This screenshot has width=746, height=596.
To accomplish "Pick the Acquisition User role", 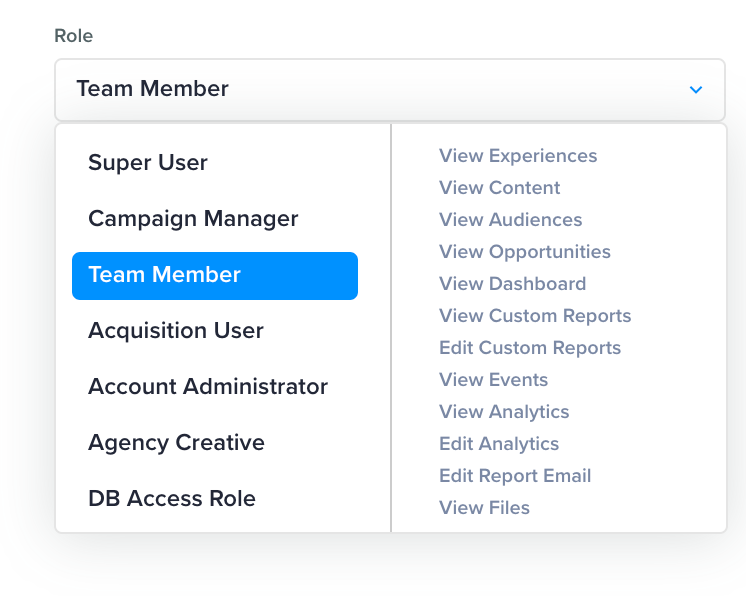I will coord(176,331).
